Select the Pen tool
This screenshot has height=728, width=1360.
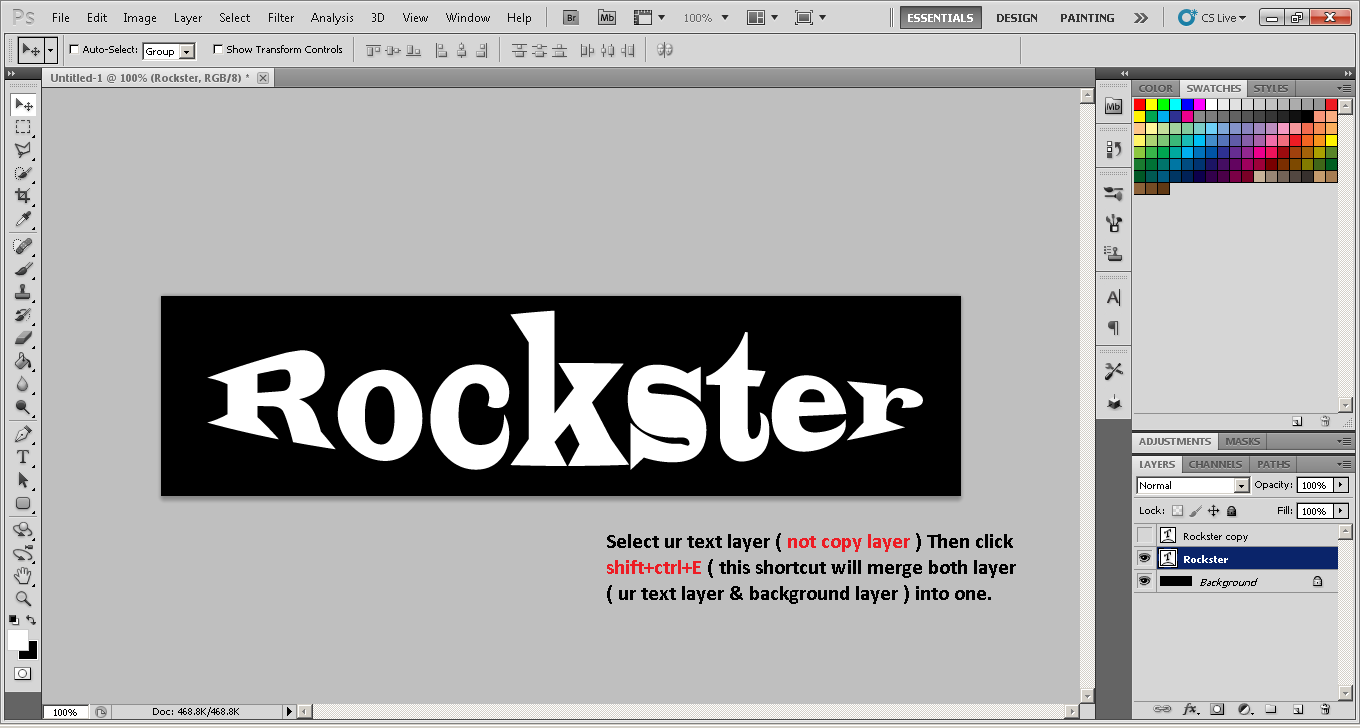pyautogui.click(x=23, y=434)
